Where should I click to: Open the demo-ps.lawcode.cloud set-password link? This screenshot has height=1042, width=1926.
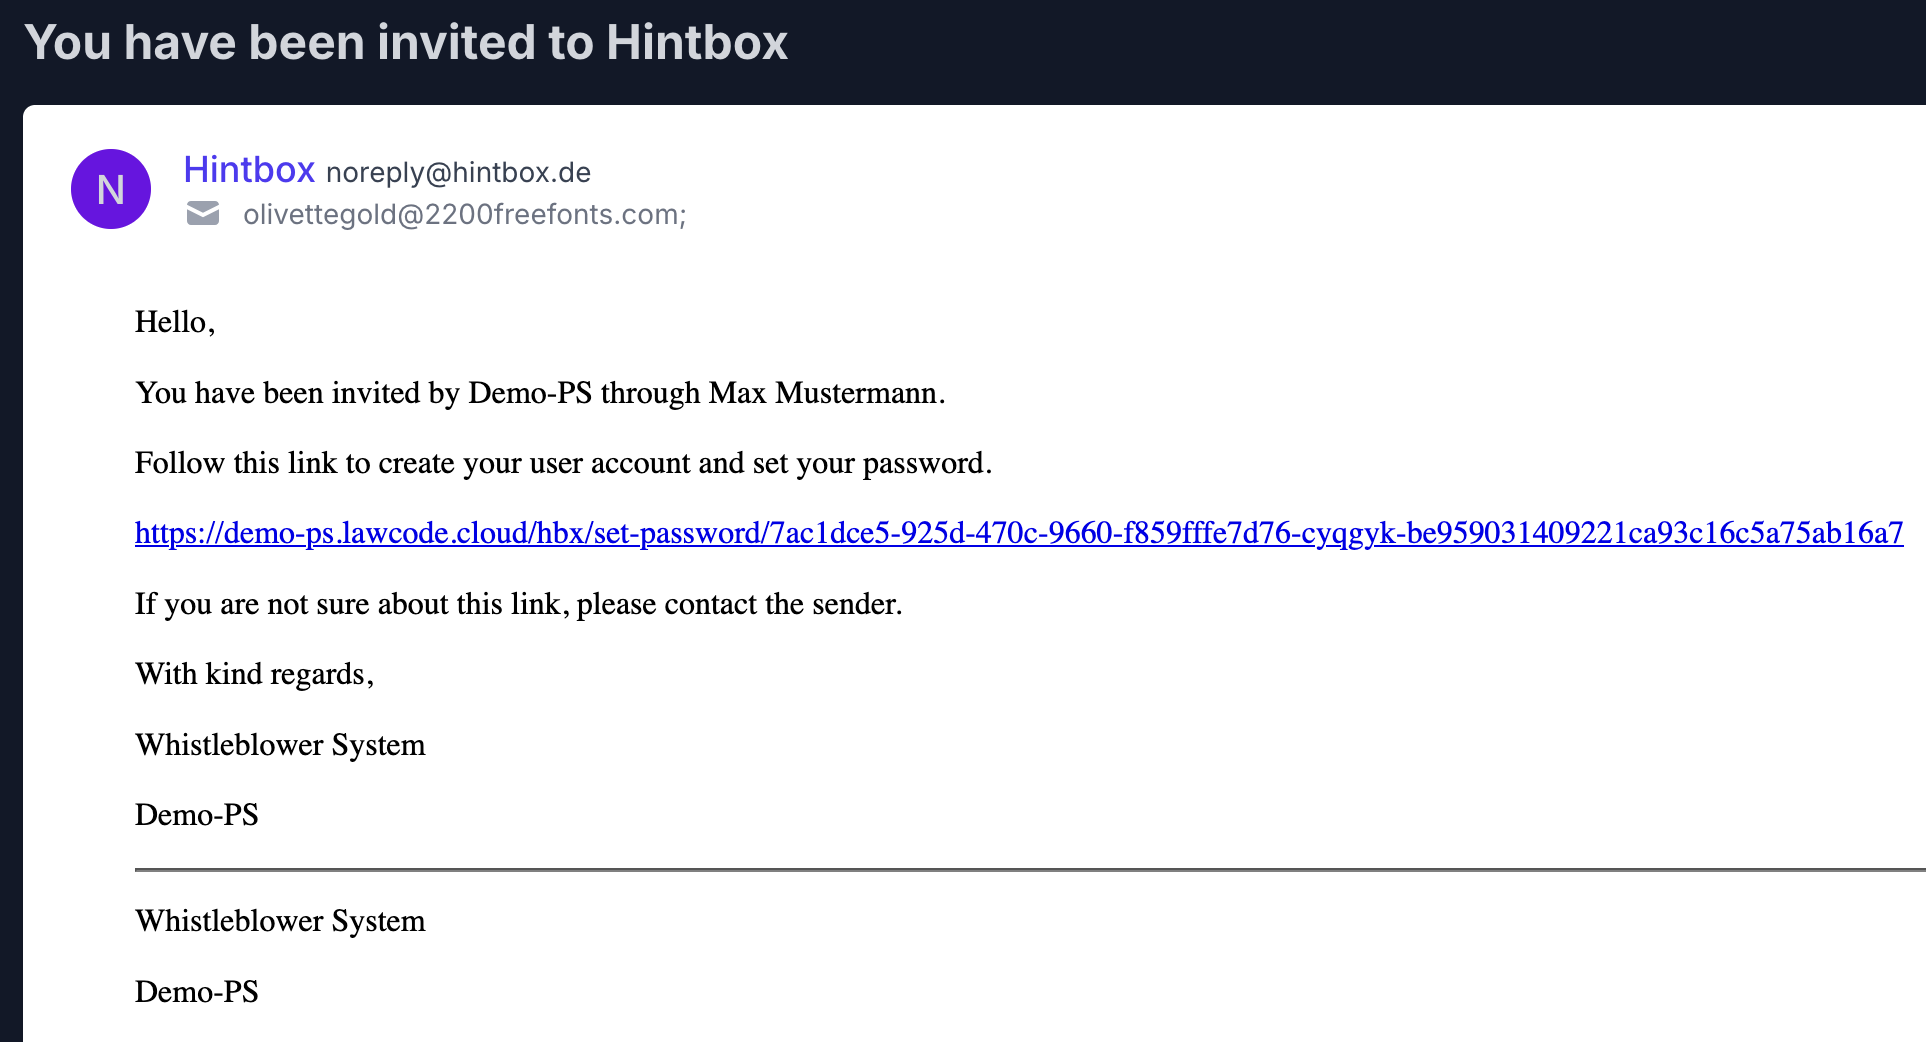pos(1018,533)
